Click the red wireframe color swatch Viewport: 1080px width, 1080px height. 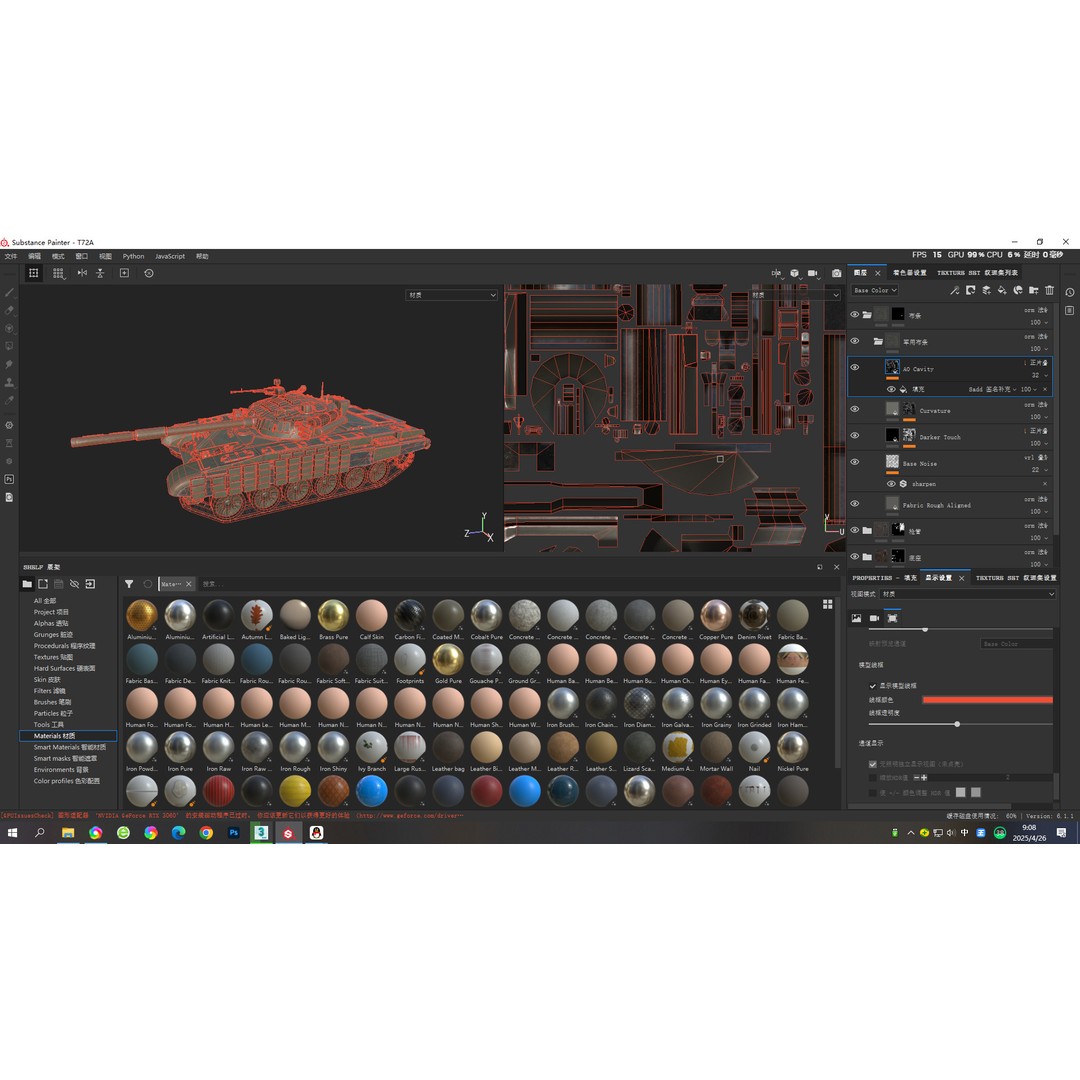[x=988, y=700]
